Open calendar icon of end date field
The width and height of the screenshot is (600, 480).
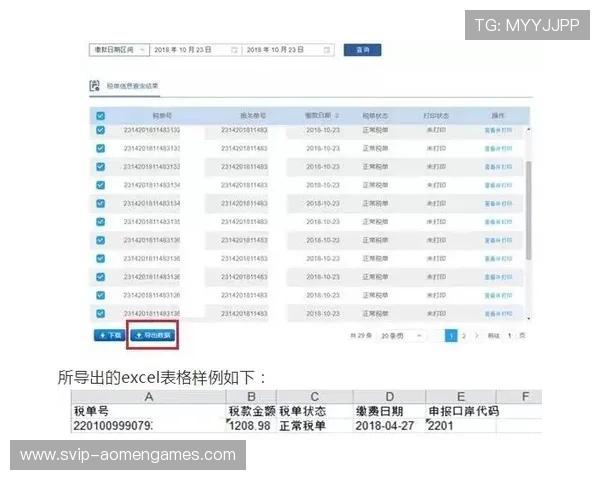coord(327,50)
